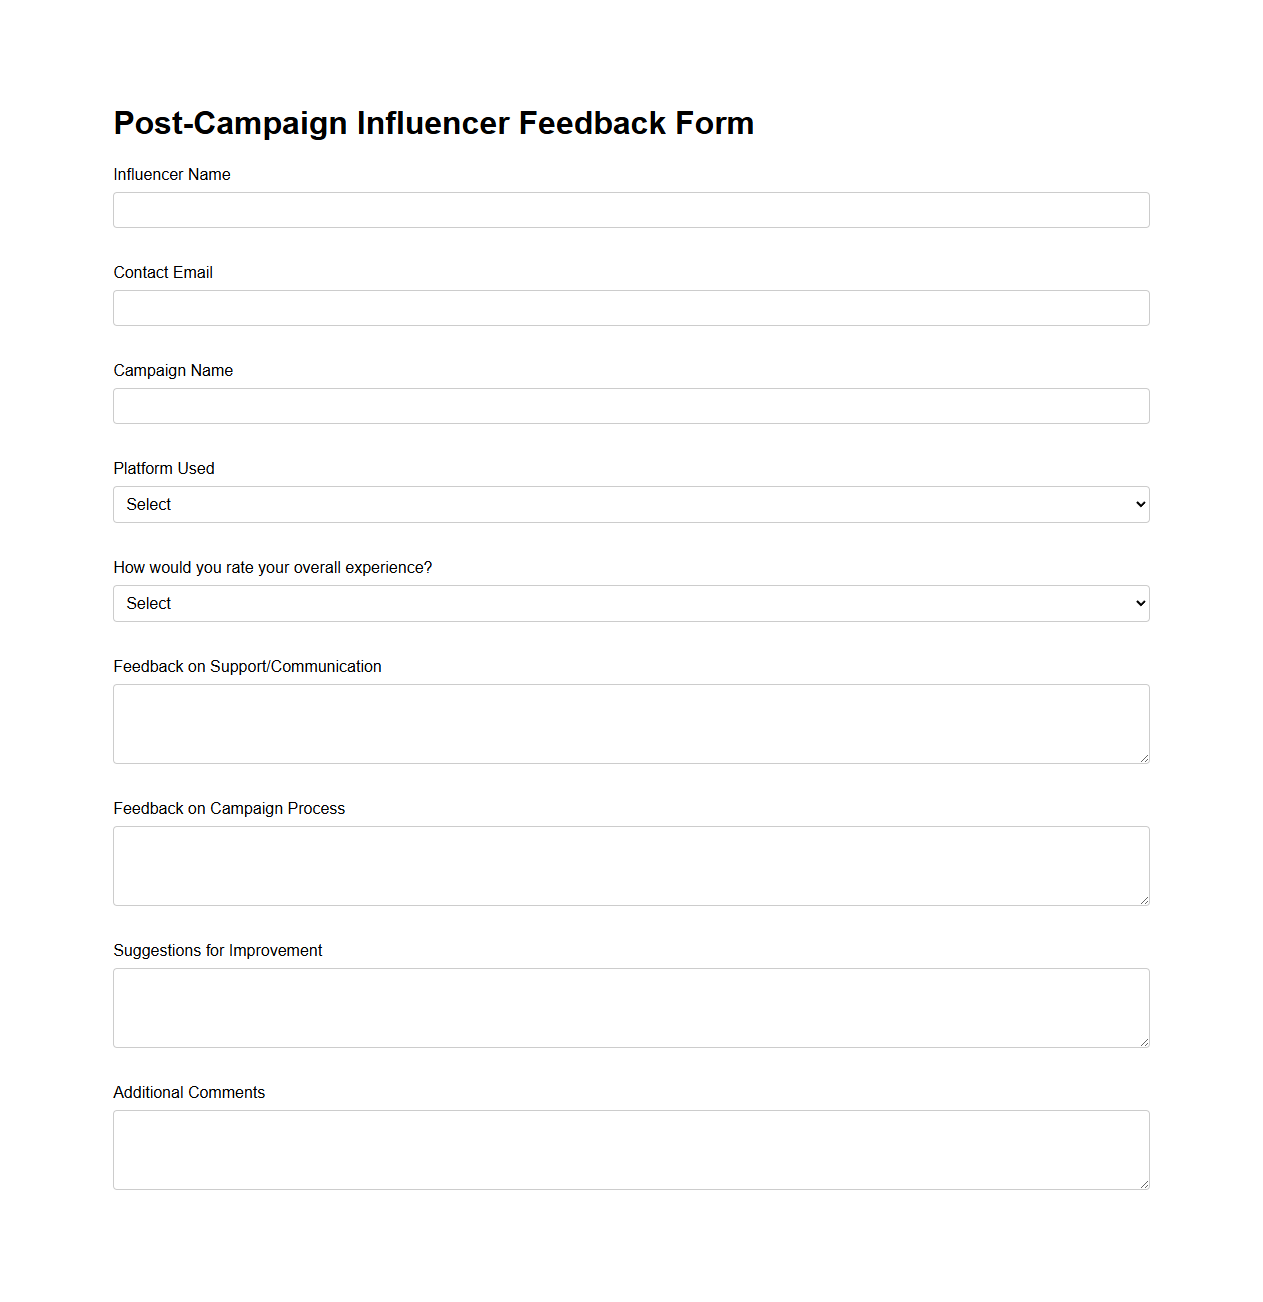The width and height of the screenshot is (1263, 1302).
Task: Click inside the Support/Communication feedback textarea
Action: (x=630, y=723)
